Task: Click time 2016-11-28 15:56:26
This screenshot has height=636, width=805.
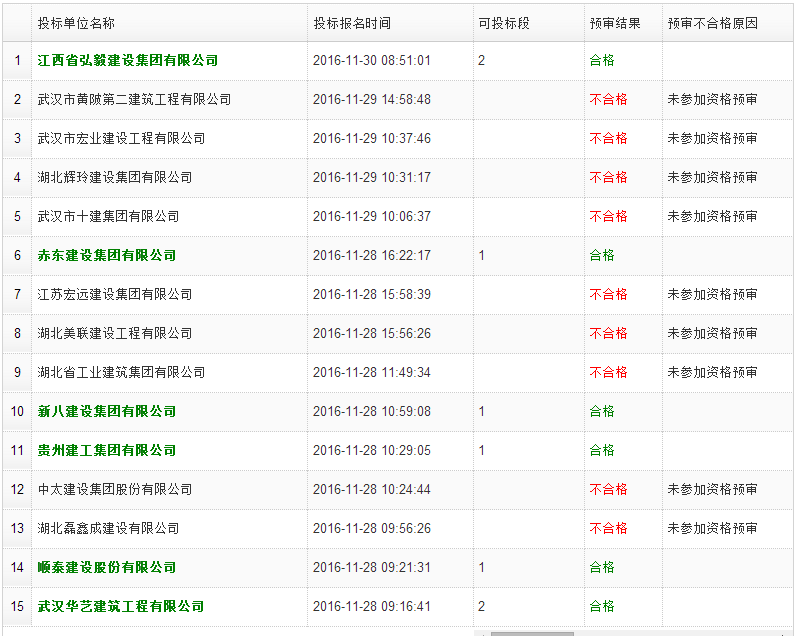Action: (372, 334)
